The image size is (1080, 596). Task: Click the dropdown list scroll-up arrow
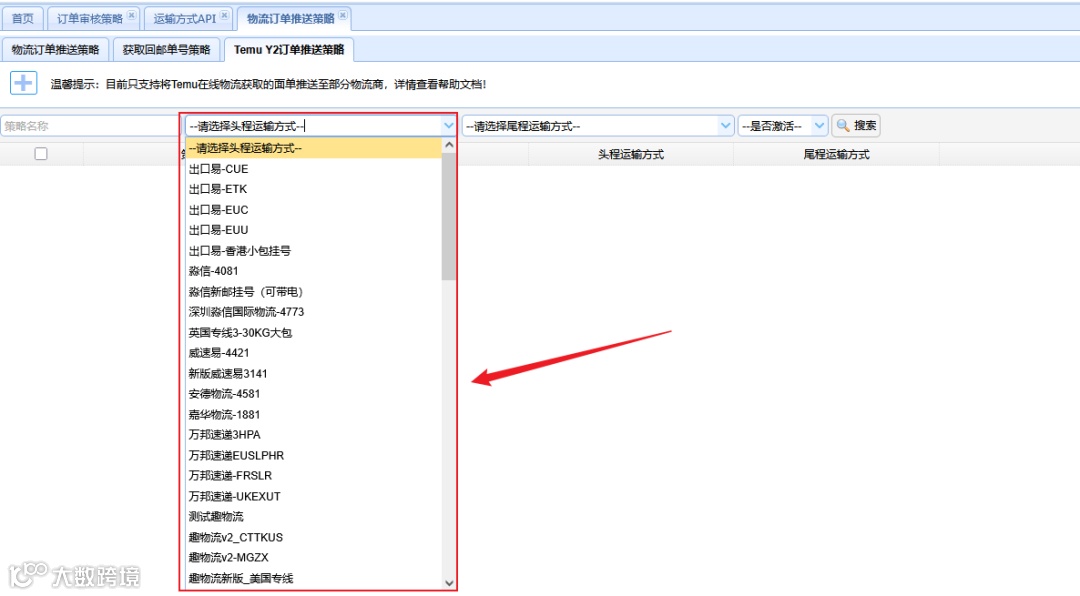click(x=449, y=145)
